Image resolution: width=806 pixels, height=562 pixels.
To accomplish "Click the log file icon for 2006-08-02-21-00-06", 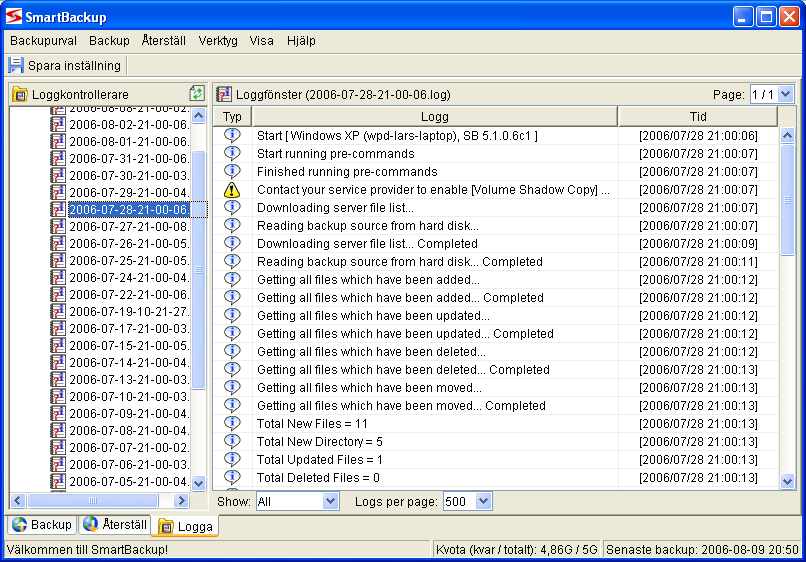I will pos(58,124).
